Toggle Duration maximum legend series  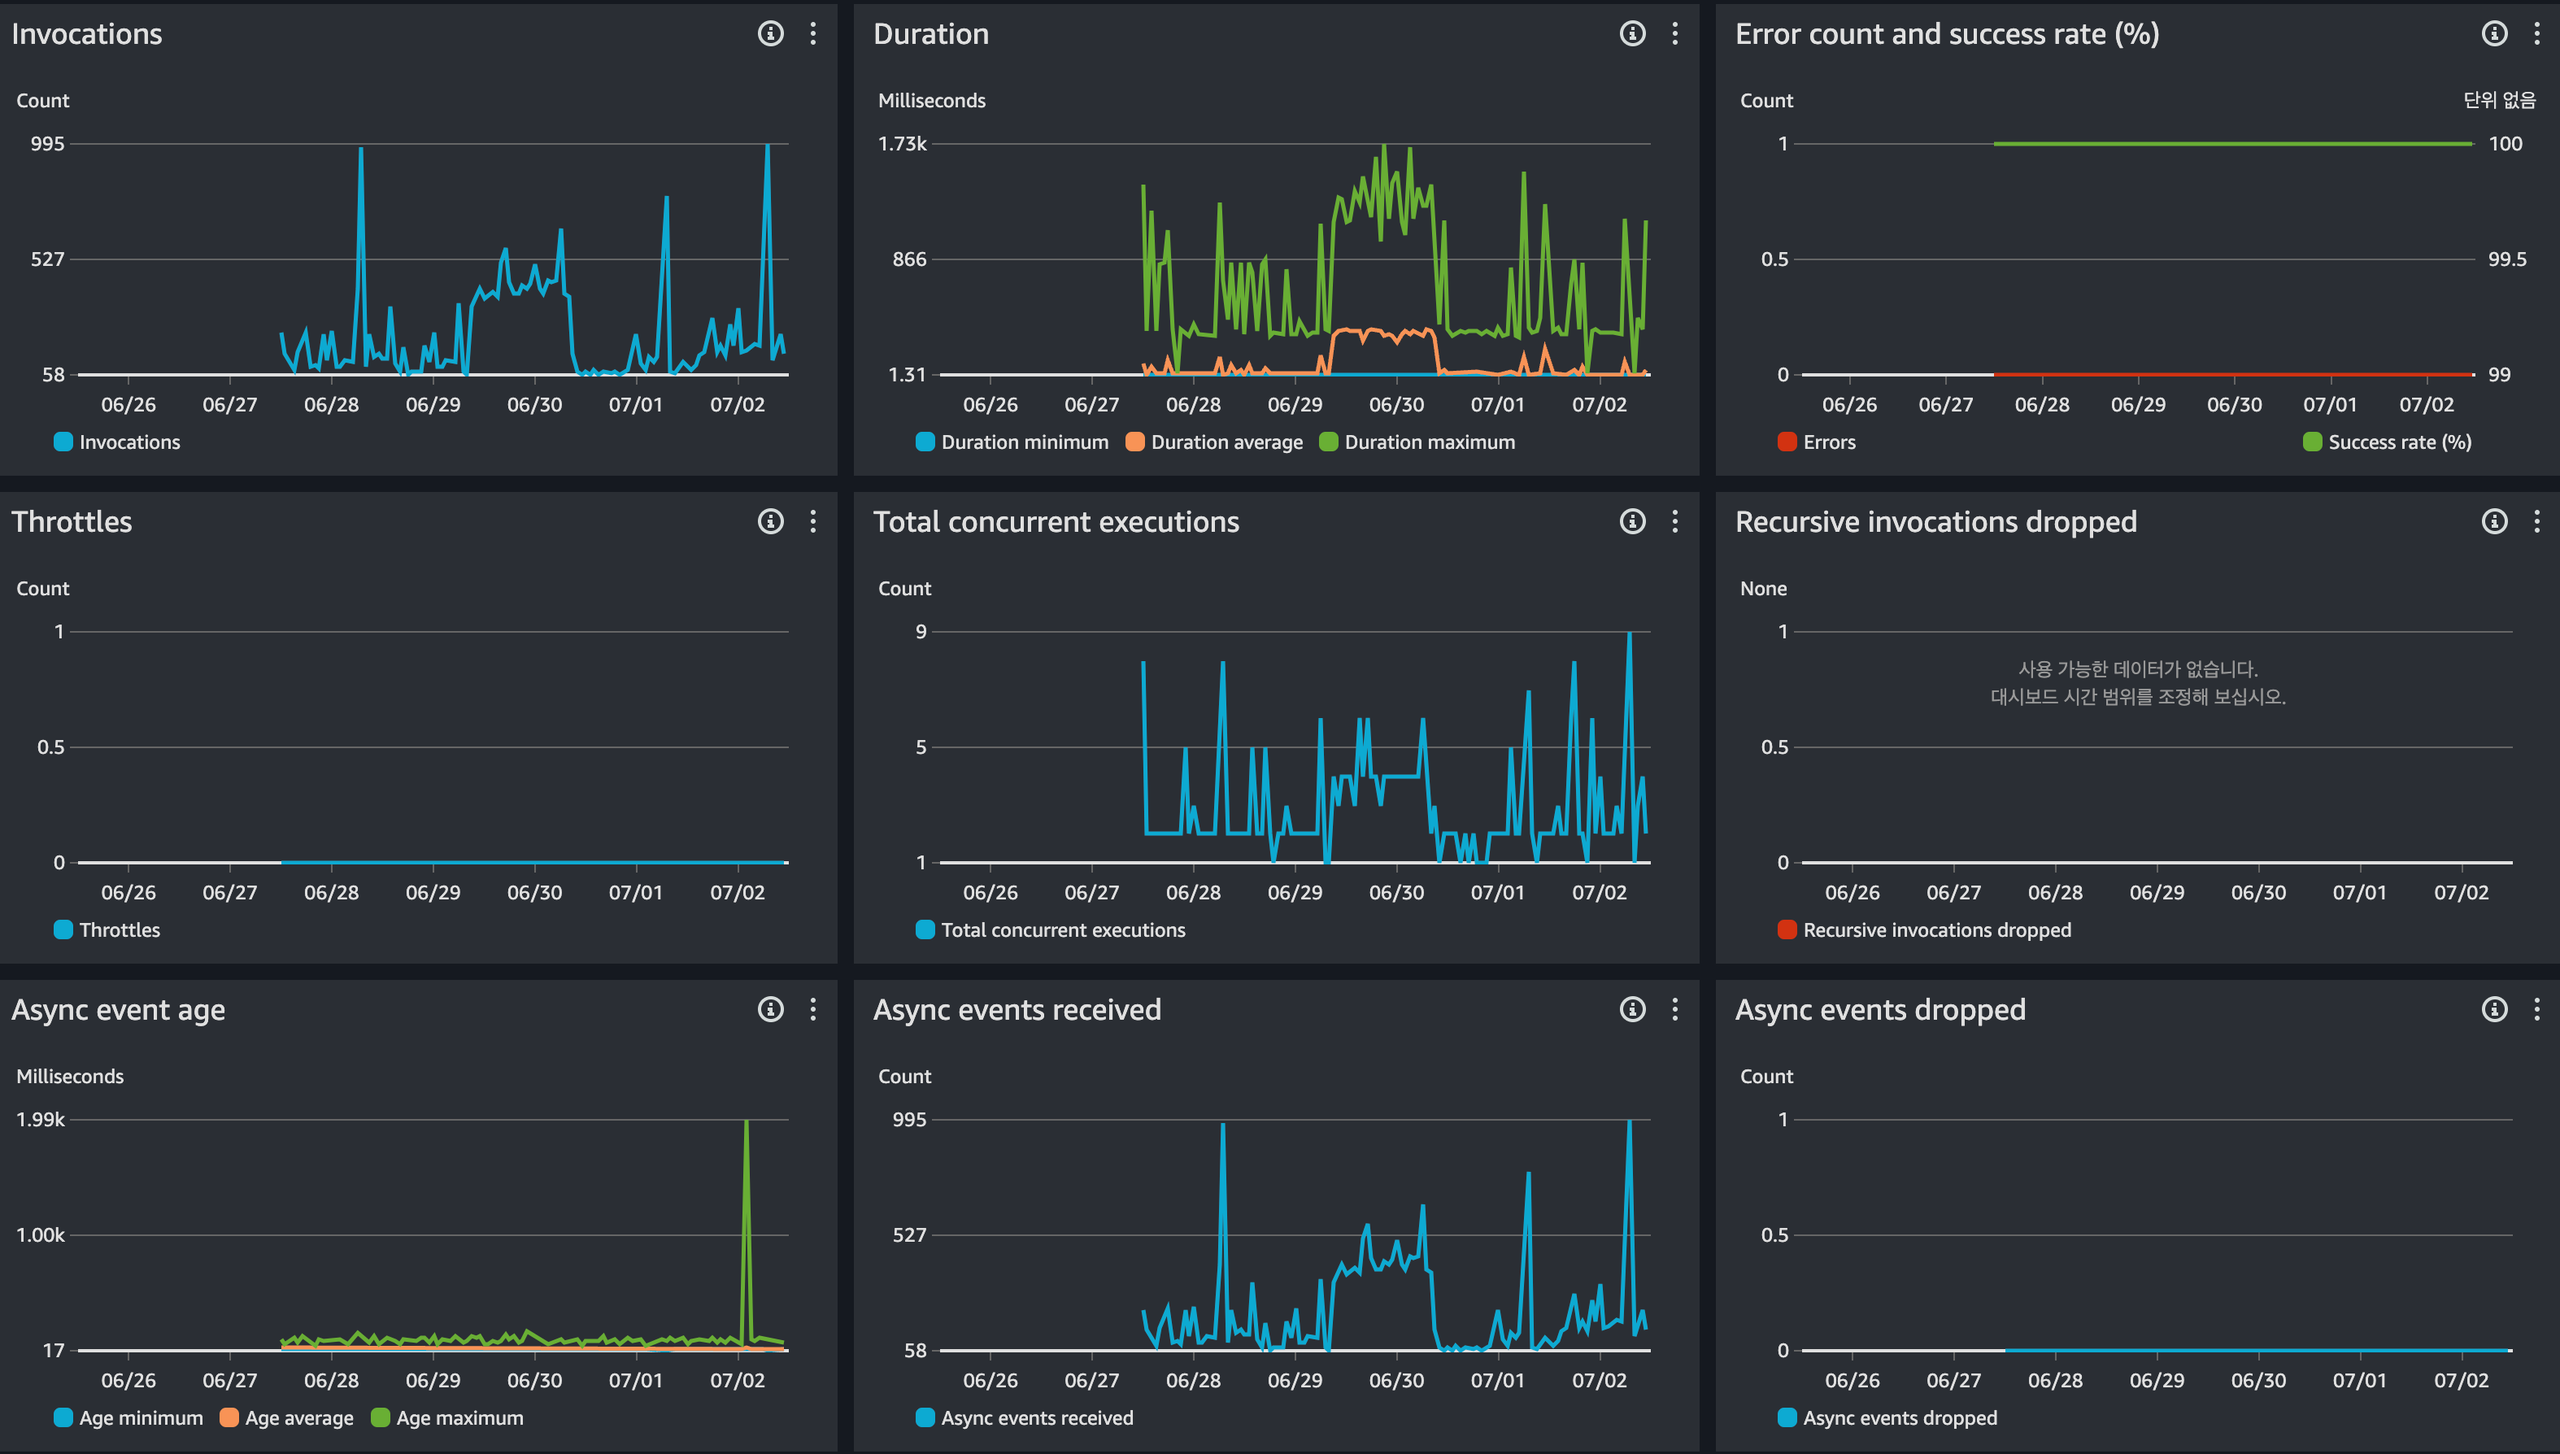[1428, 442]
